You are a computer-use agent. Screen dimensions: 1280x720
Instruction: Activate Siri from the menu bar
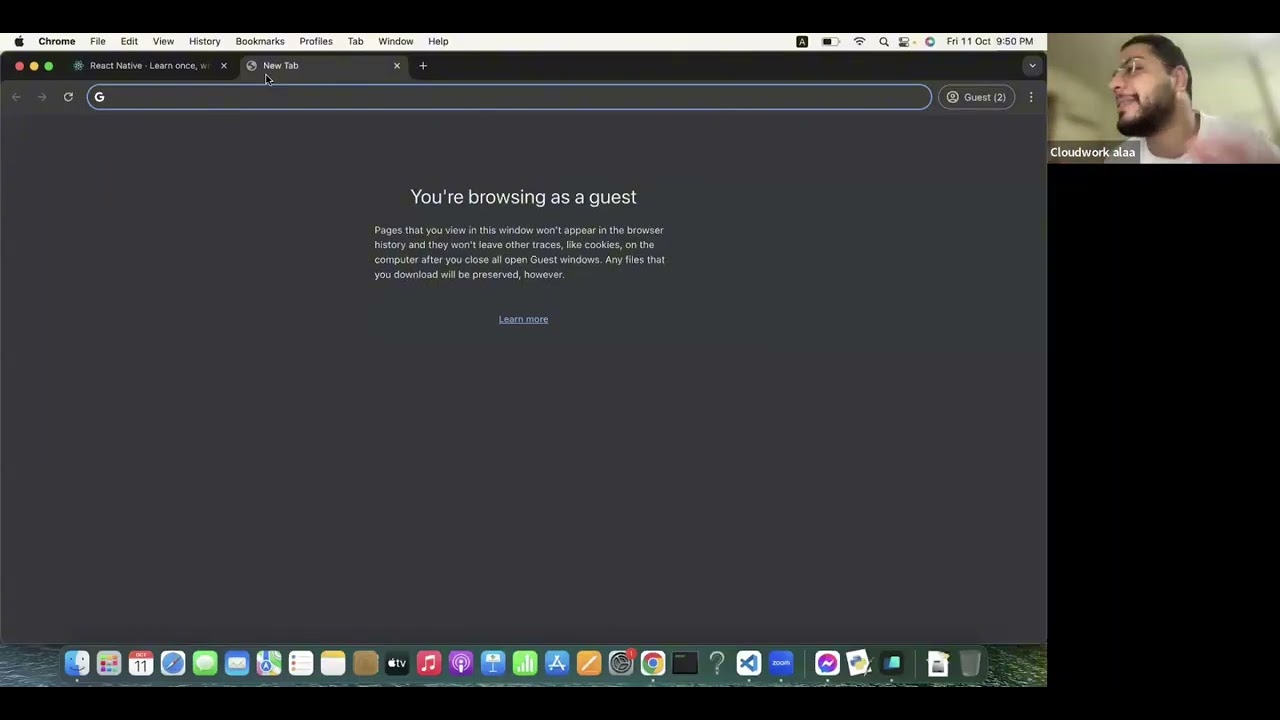(930, 42)
